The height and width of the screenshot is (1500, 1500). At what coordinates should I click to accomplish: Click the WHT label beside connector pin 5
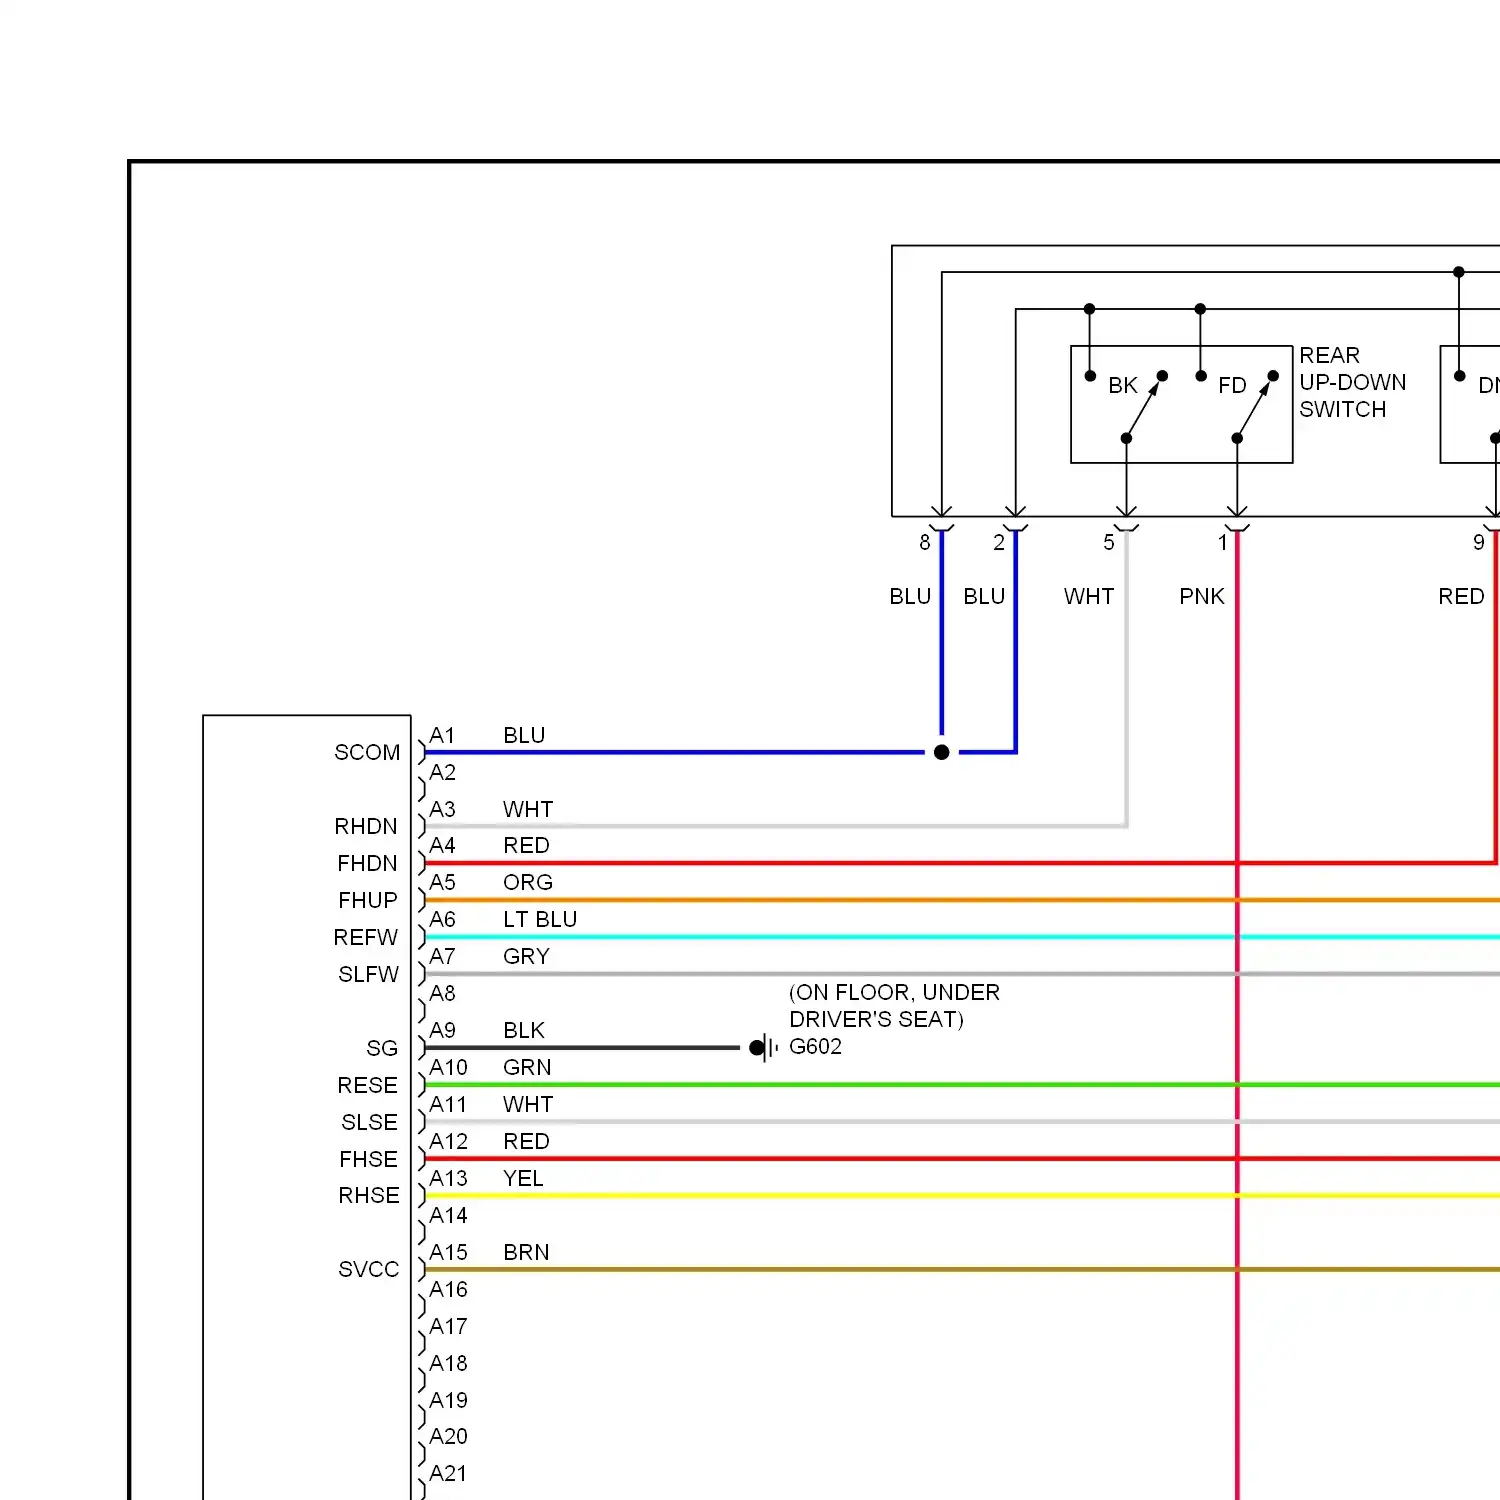(x=1089, y=596)
